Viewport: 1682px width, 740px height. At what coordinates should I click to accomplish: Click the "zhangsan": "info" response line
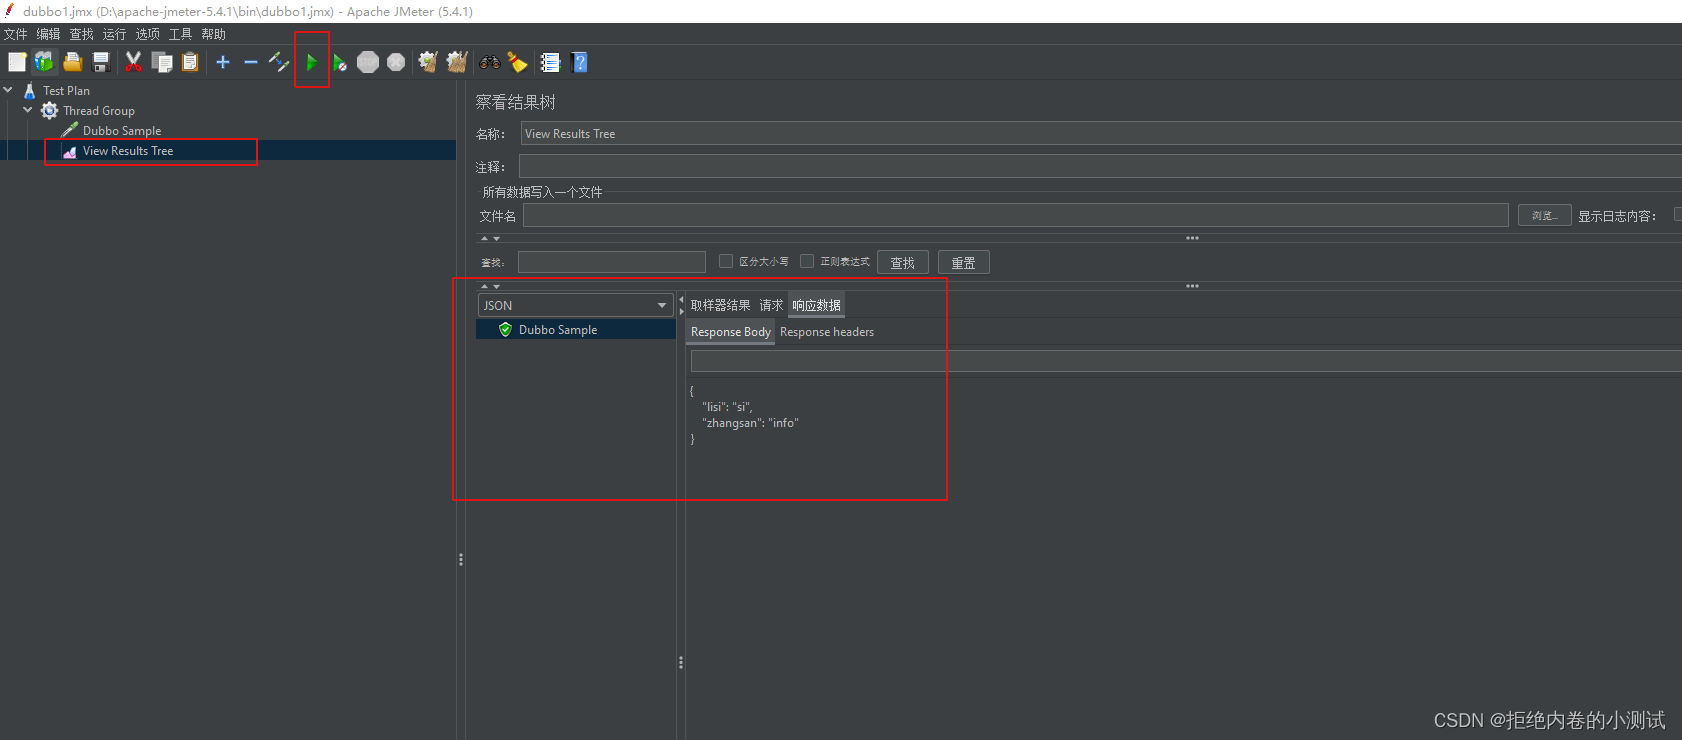750,423
